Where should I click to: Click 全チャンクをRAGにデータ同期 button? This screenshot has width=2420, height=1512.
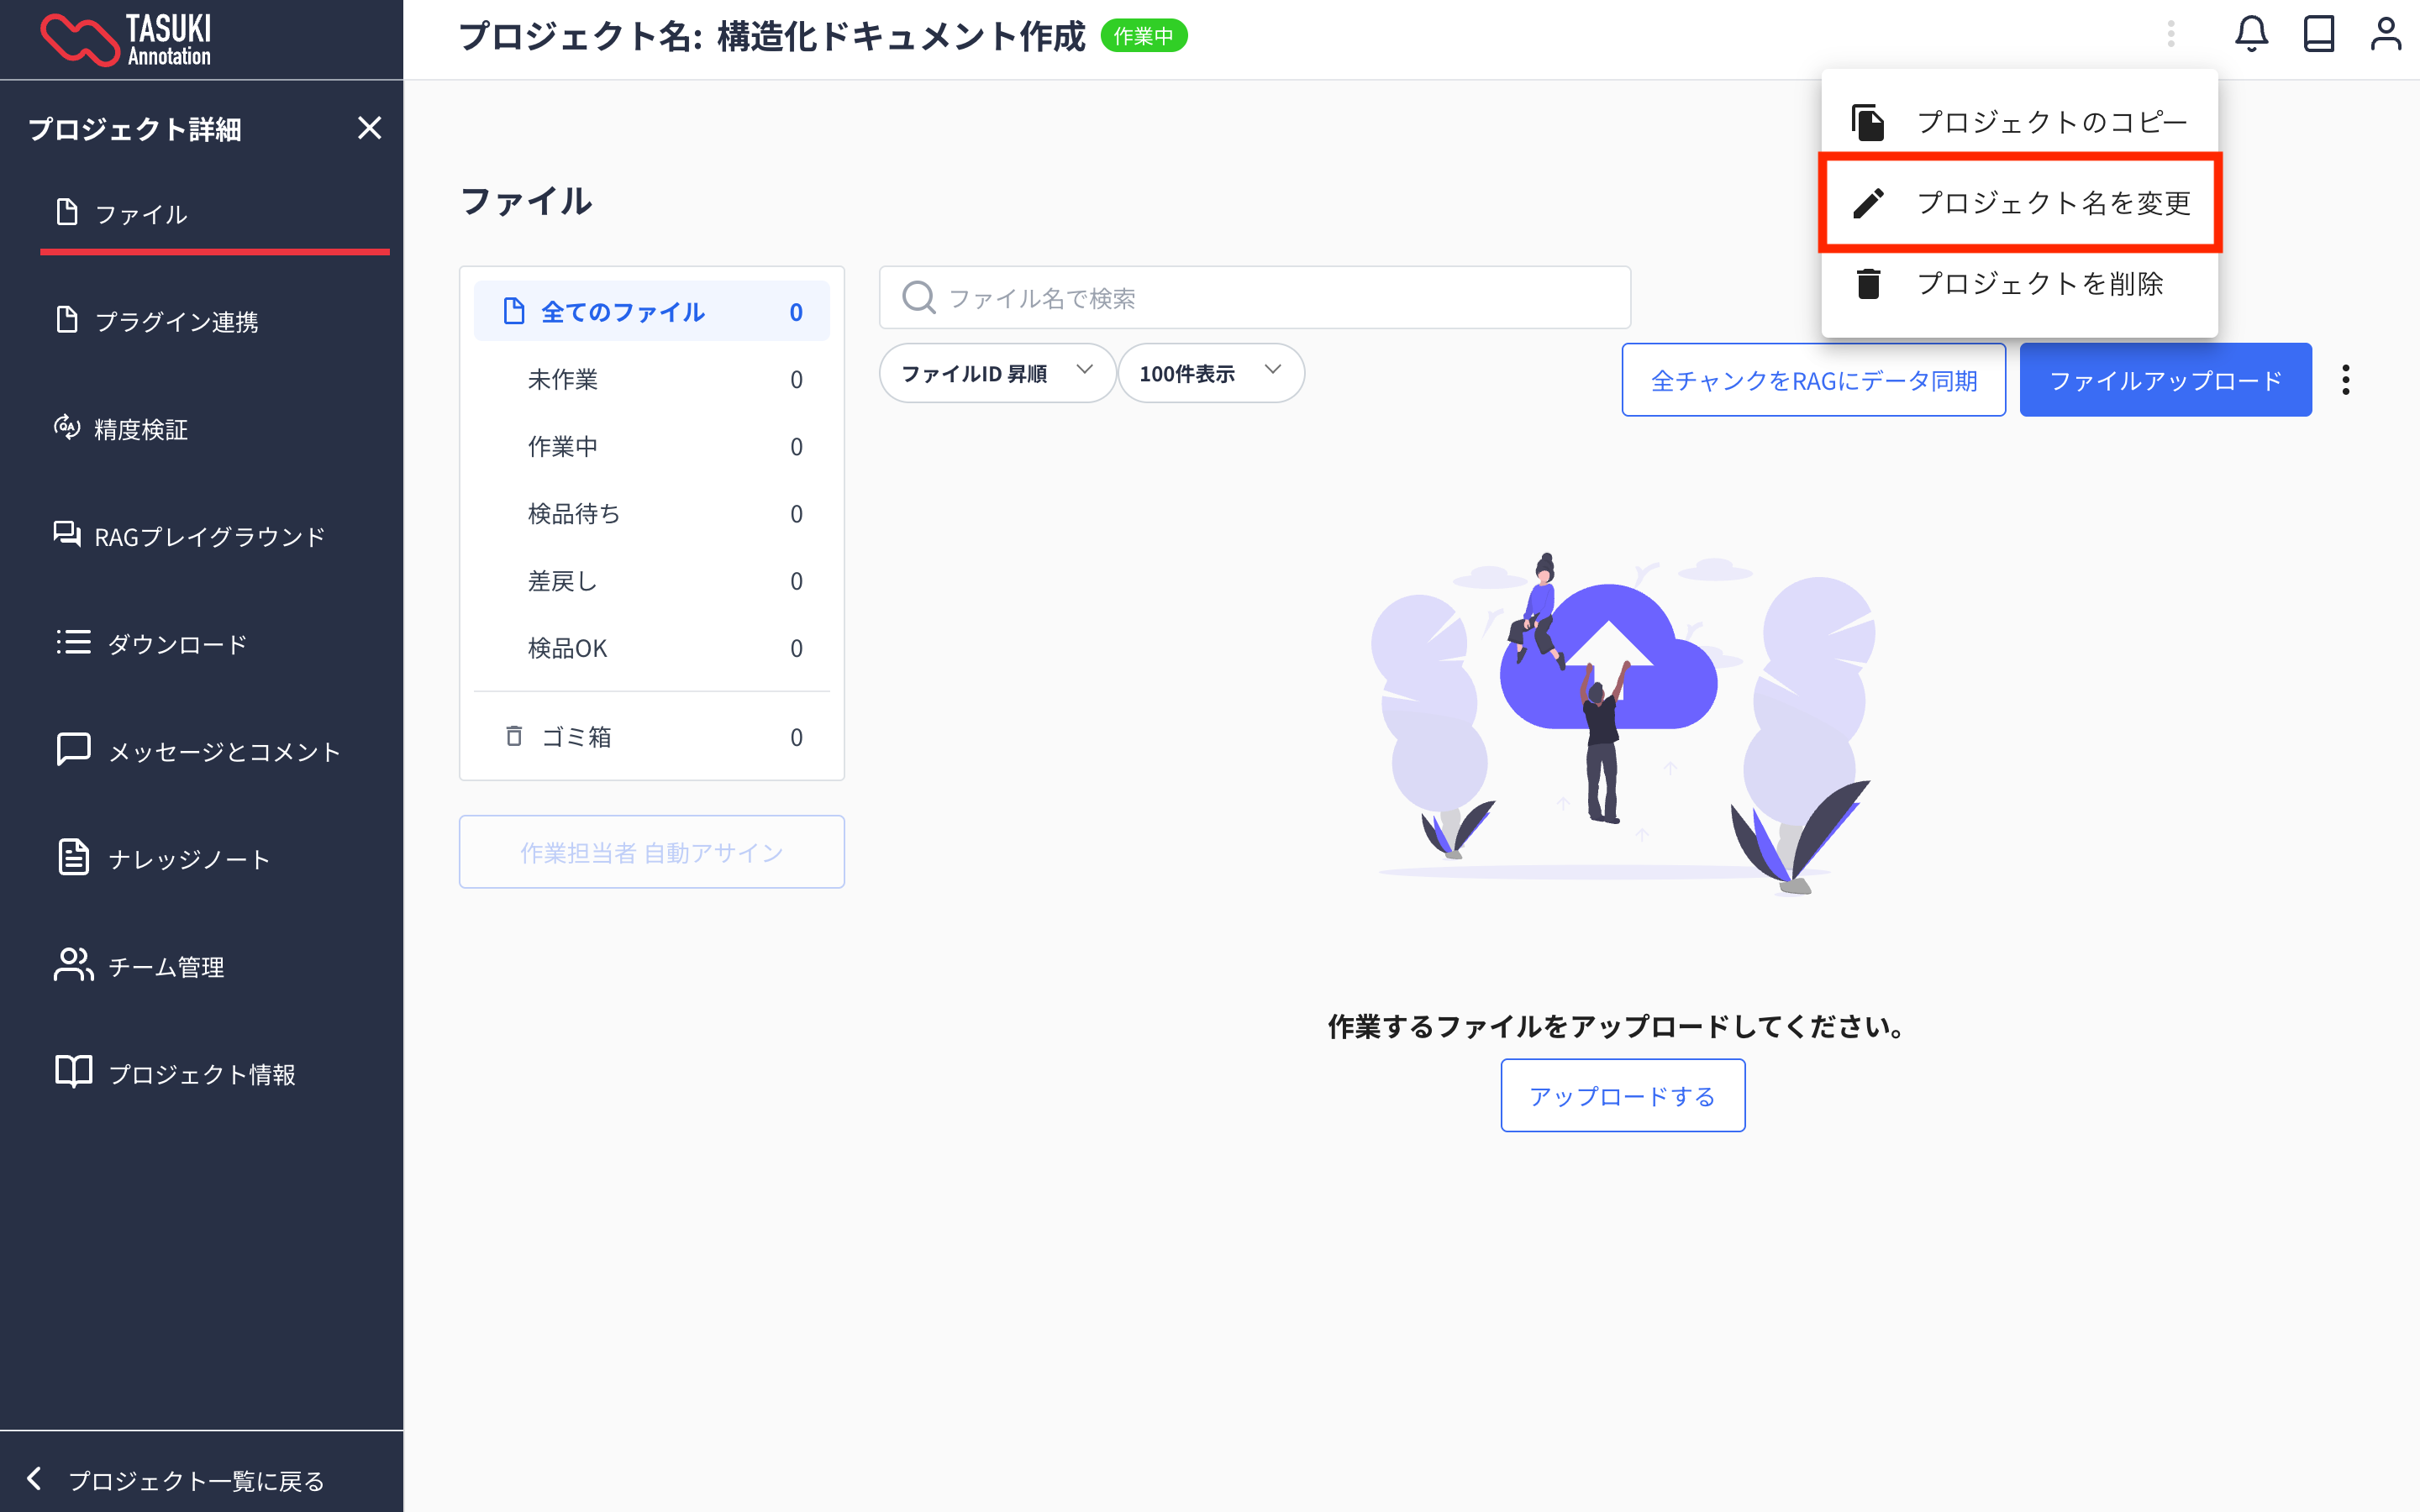tap(1813, 380)
